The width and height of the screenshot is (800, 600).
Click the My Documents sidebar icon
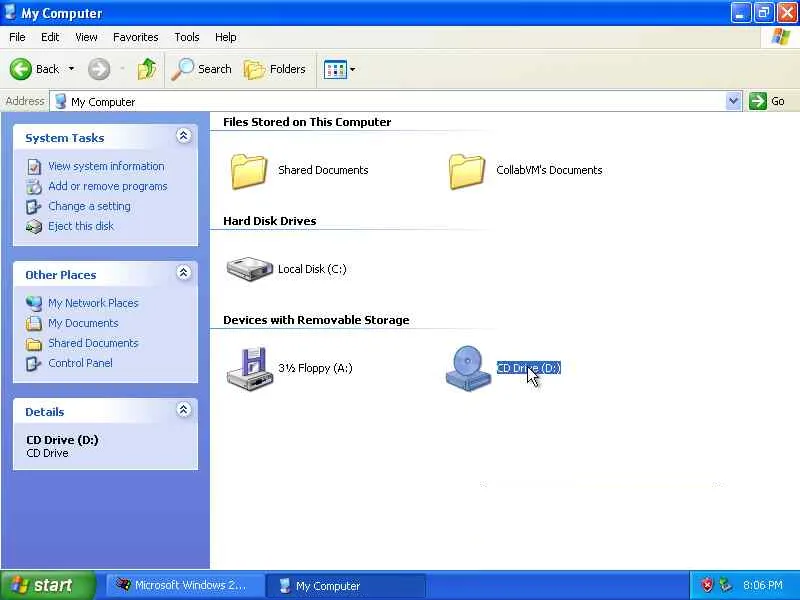pyautogui.click(x=34, y=323)
